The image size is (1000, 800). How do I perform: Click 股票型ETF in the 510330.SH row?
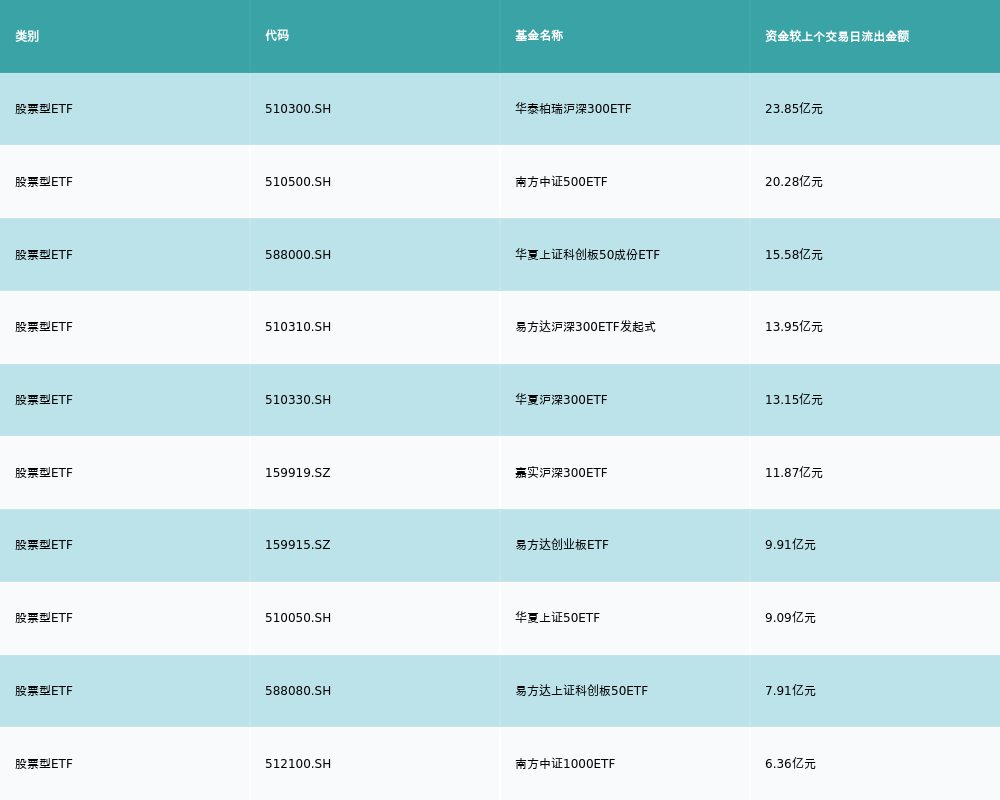click(44, 400)
